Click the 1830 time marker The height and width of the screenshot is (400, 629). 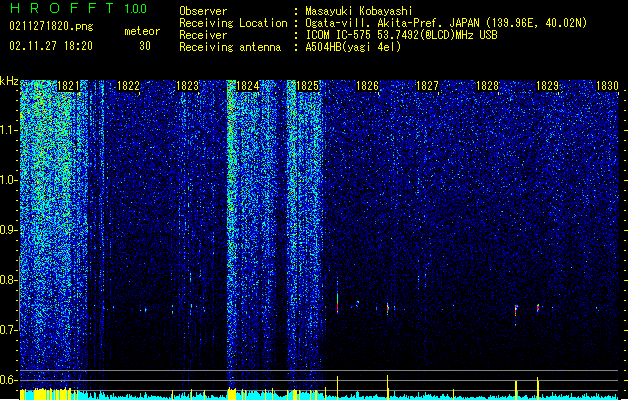click(x=607, y=86)
